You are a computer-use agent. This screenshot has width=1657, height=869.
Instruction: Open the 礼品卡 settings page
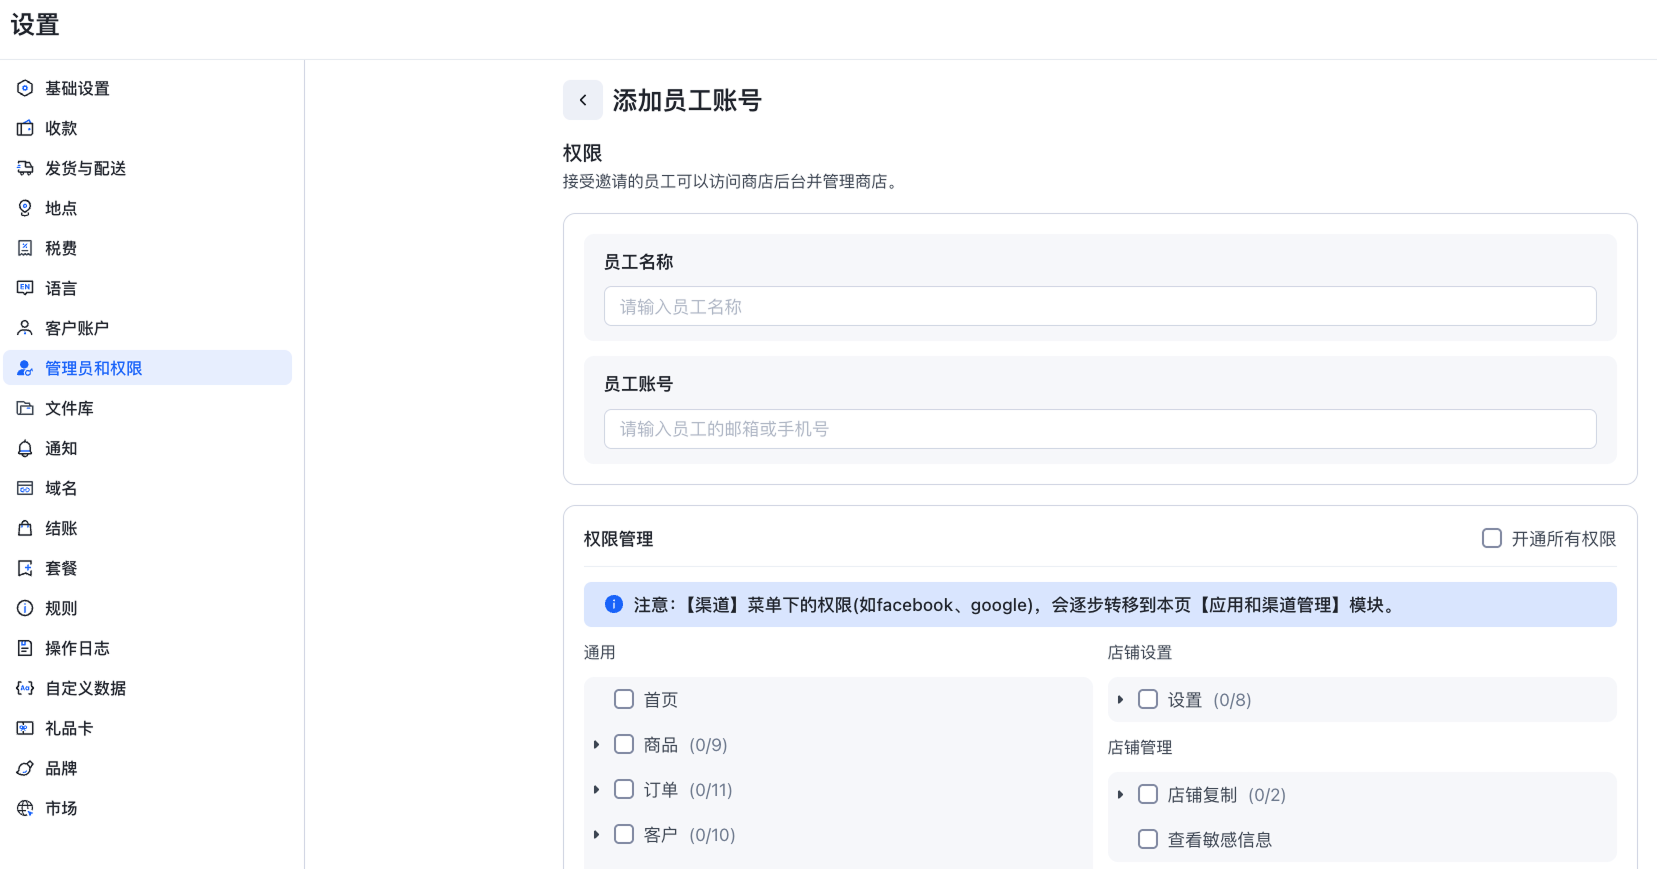click(148, 728)
